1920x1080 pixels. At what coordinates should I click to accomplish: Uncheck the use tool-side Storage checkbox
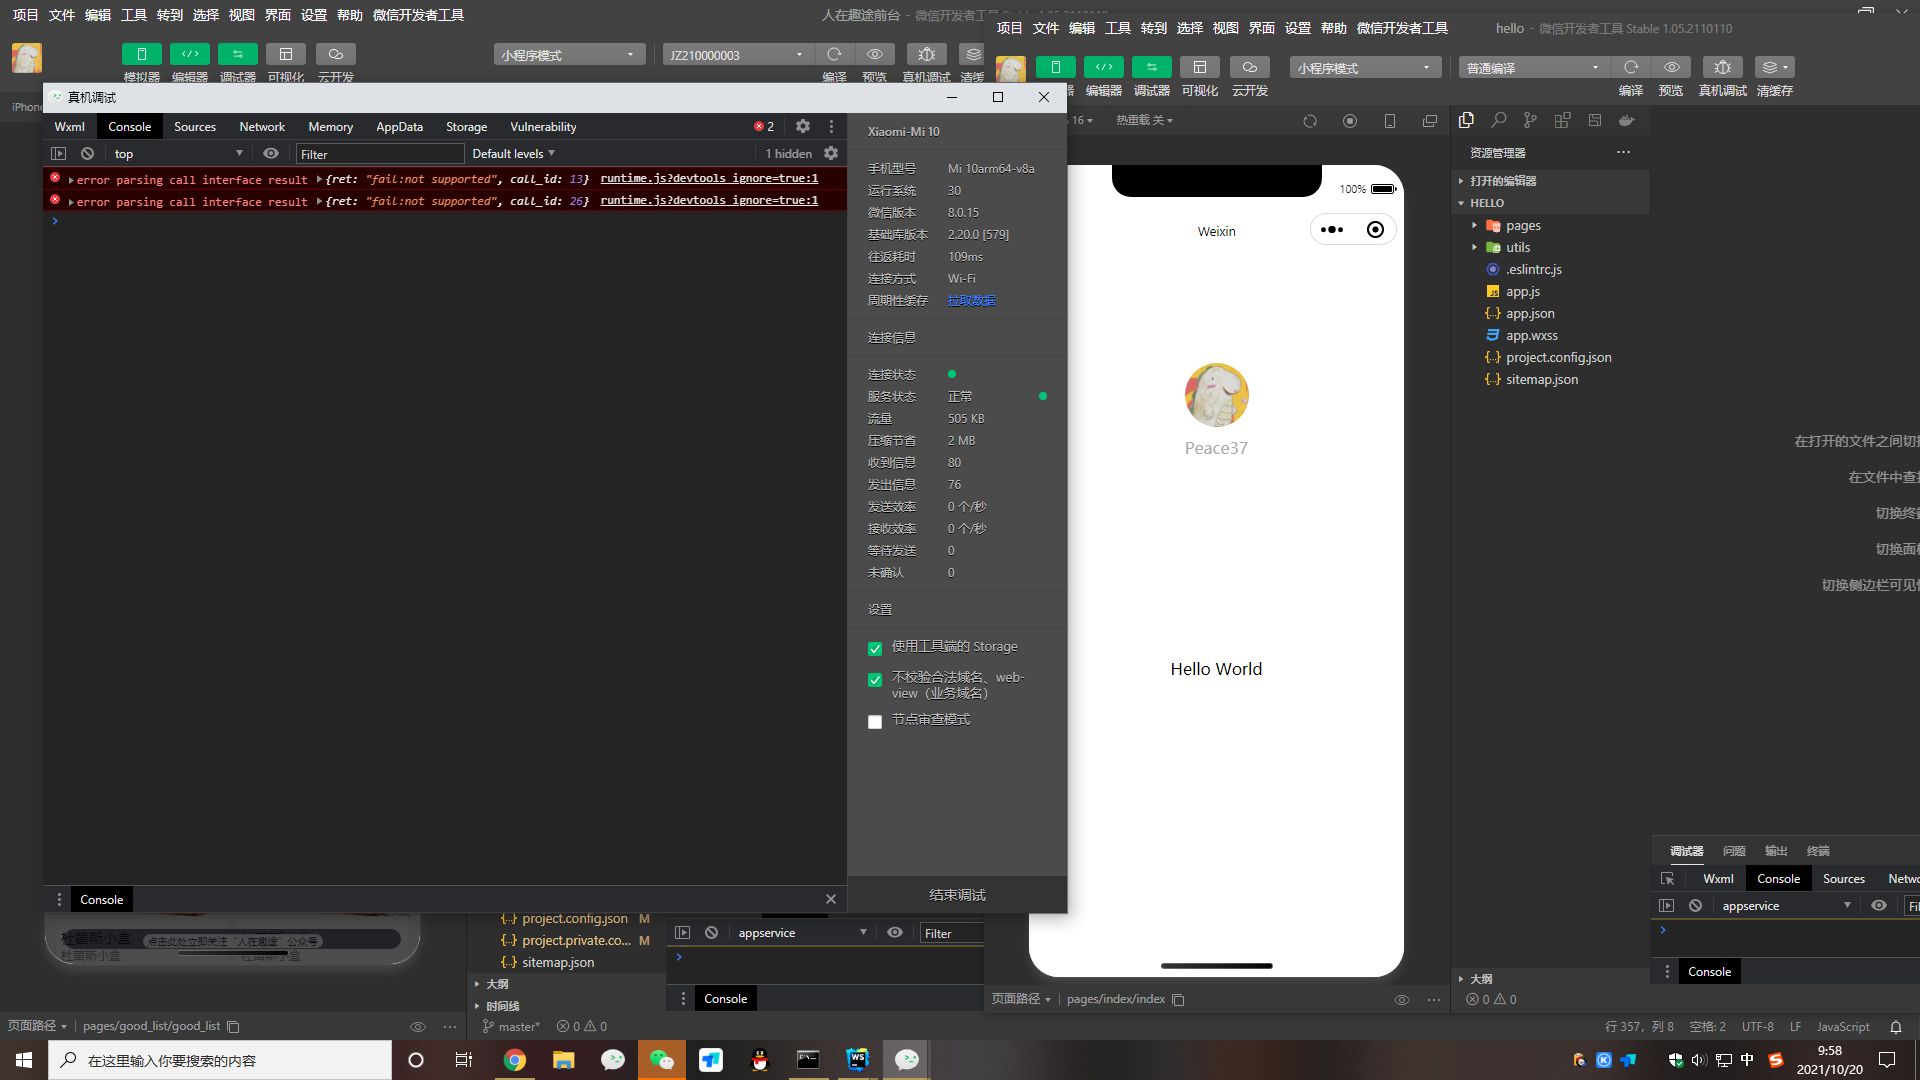pyautogui.click(x=875, y=648)
